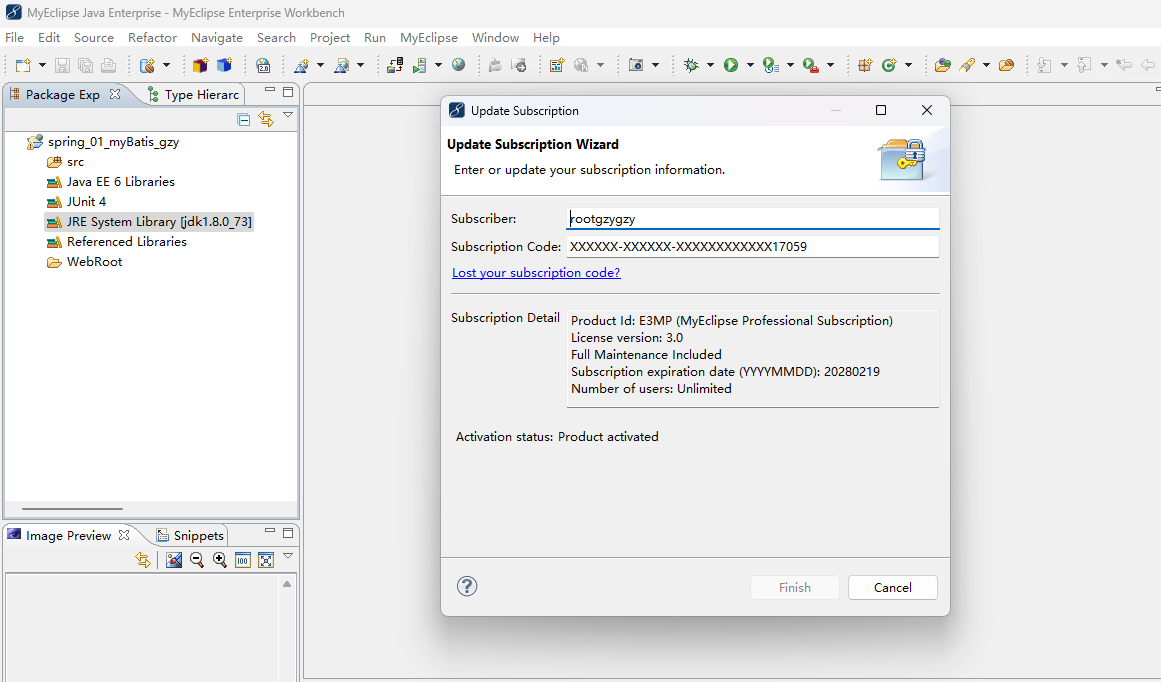Click Cancel in Update Subscription dialog
Image resolution: width=1161 pixels, height=682 pixels.
pyautogui.click(x=892, y=587)
